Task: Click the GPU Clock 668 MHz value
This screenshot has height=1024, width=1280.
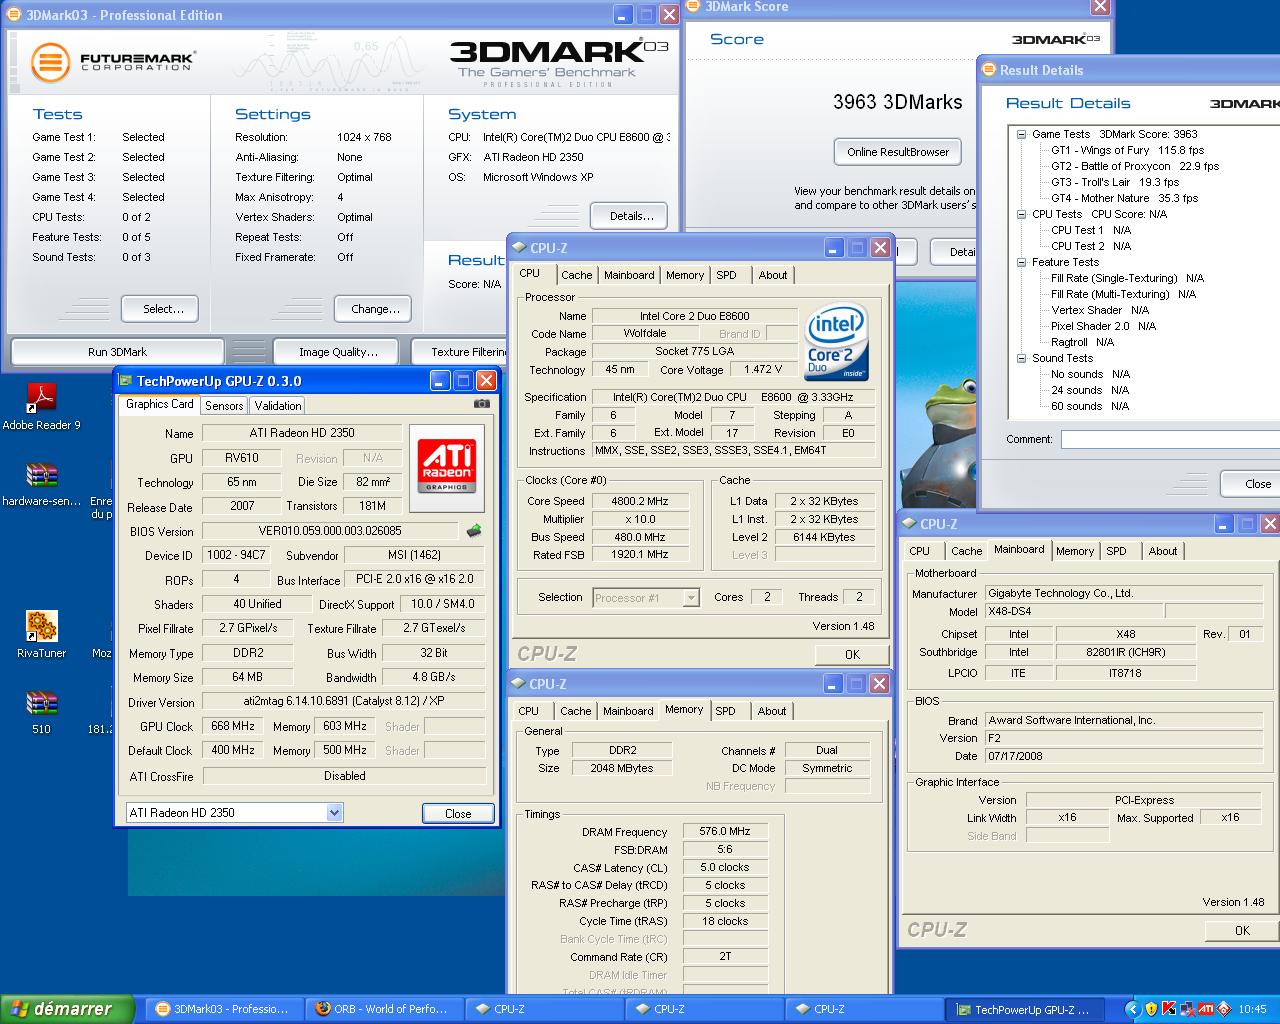Action: (x=233, y=726)
